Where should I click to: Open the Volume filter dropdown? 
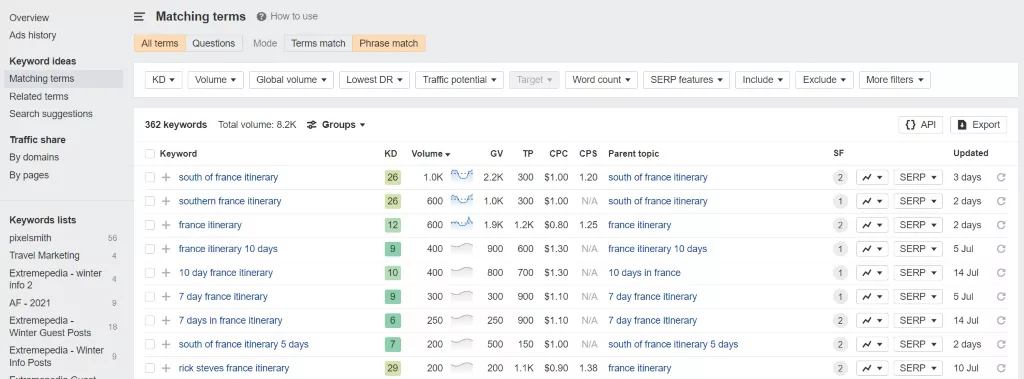(216, 80)
